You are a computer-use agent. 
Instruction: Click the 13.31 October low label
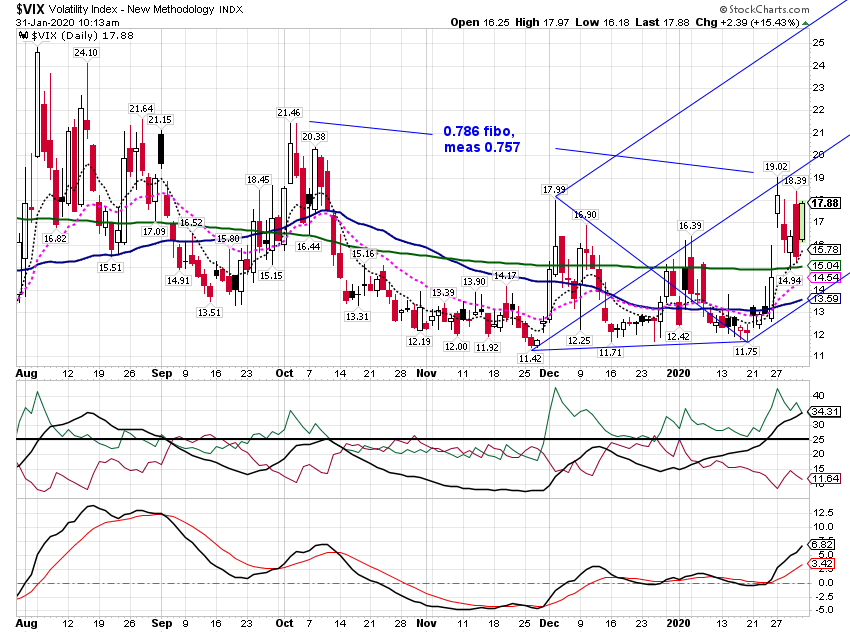(x=357, y=316)
